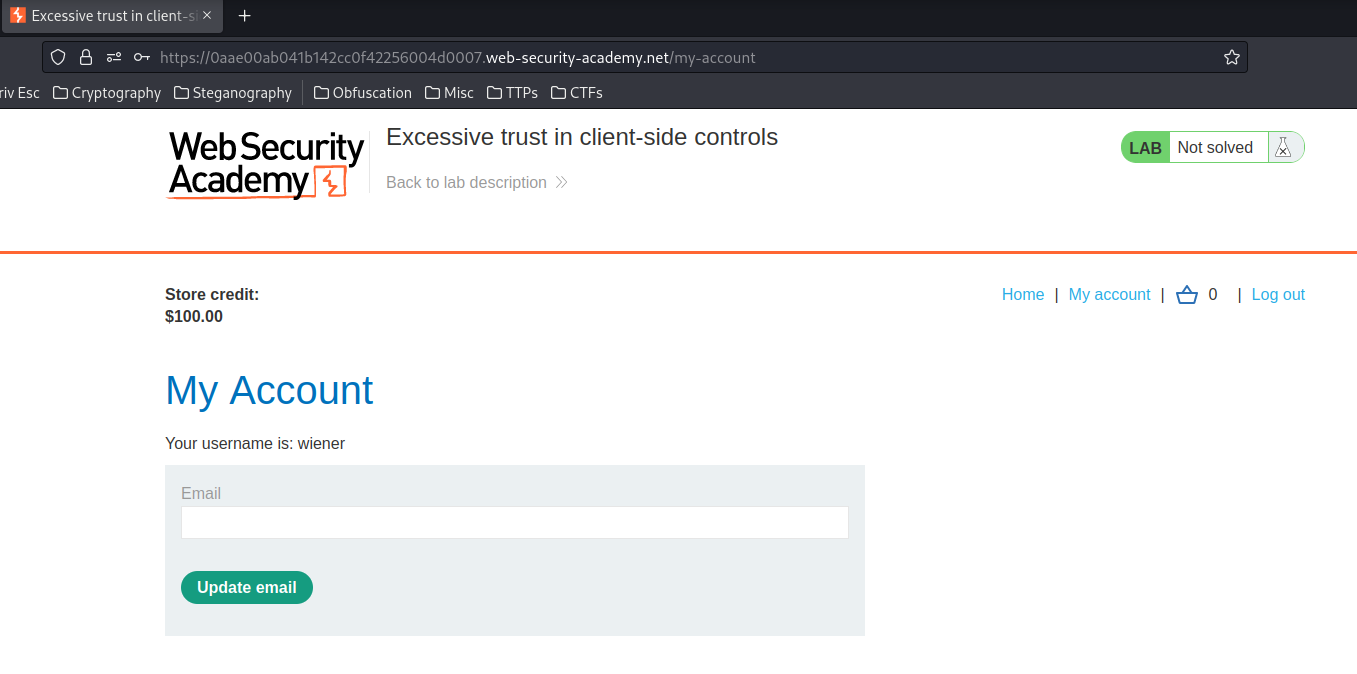Open the Cryptography bookmarks folder
Image resolution: width=1357 pixels, height=674 pixels.
click(x=107, y=93)
